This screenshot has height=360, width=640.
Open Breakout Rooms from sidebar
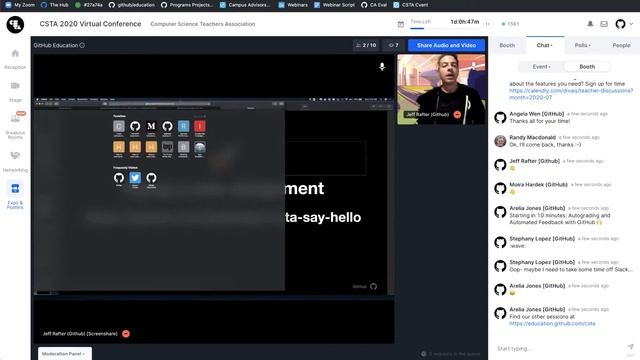15,126
